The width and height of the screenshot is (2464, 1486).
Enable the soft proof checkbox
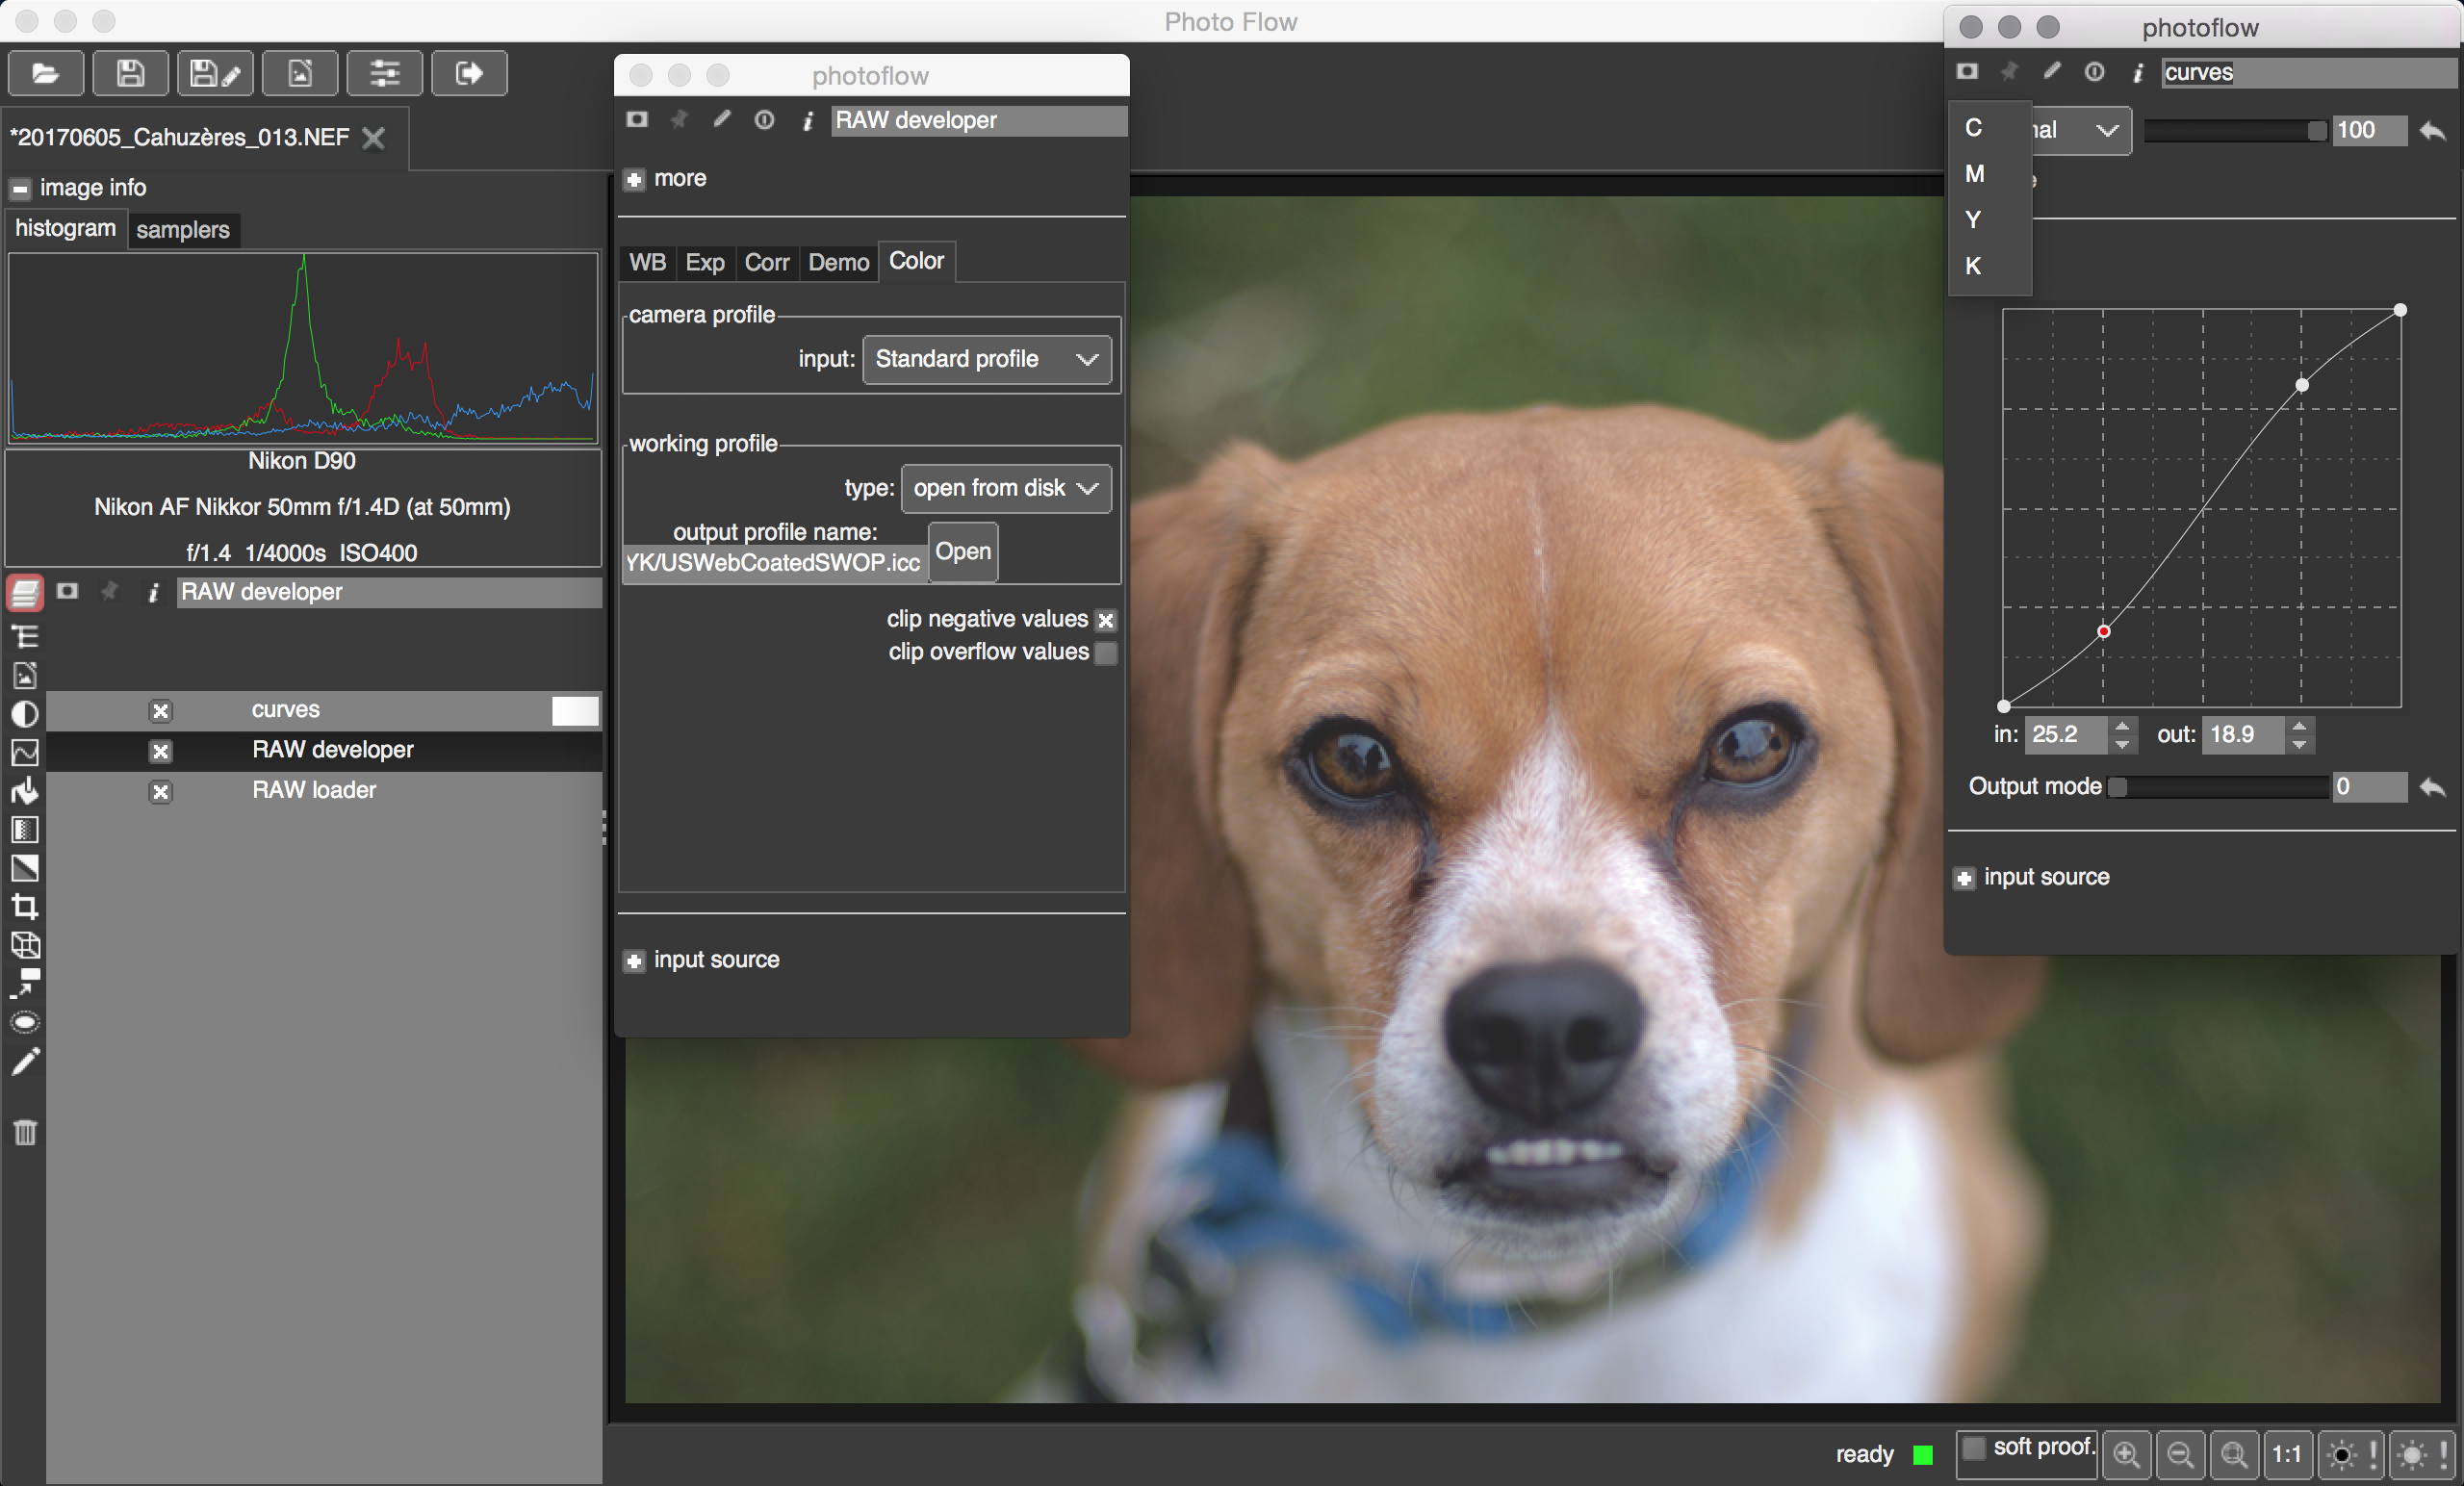pos(1973,1447)
